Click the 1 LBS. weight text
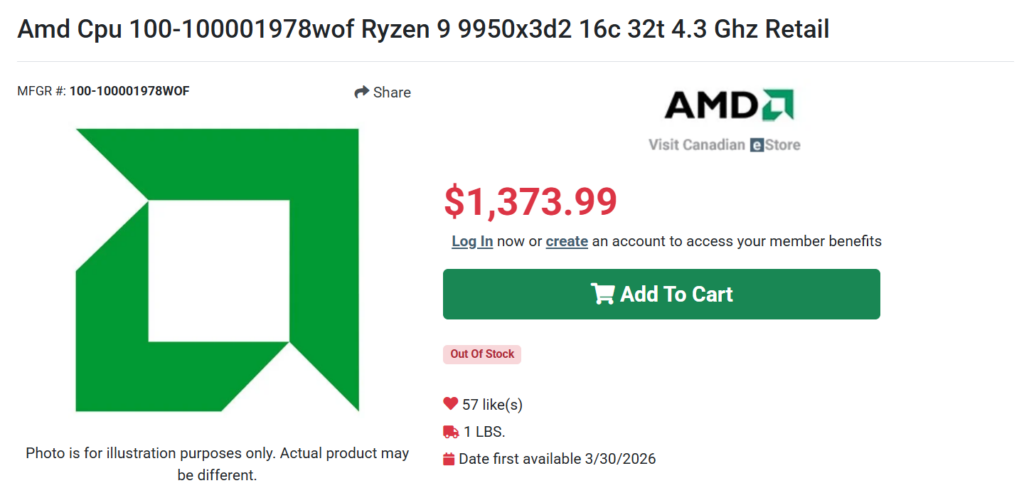 (484, 432)
